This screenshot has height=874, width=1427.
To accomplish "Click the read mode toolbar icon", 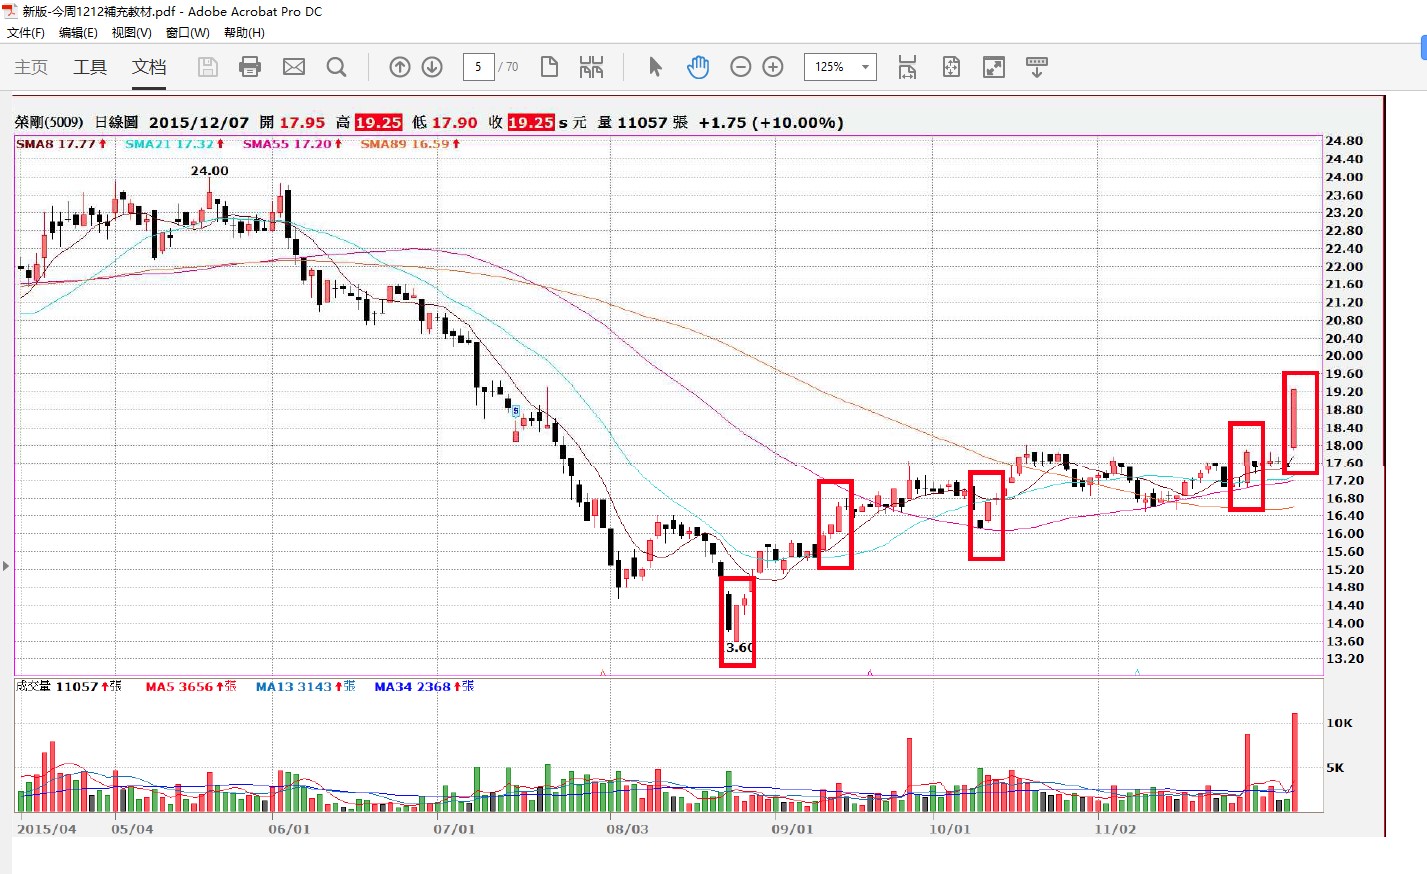I will coord(1037,67).
